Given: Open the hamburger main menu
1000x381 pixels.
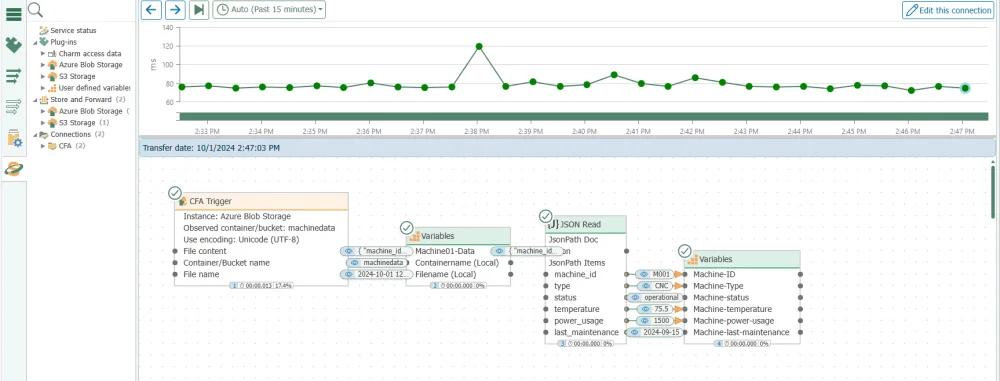Looking at the screenshot, I should point(13,14).
